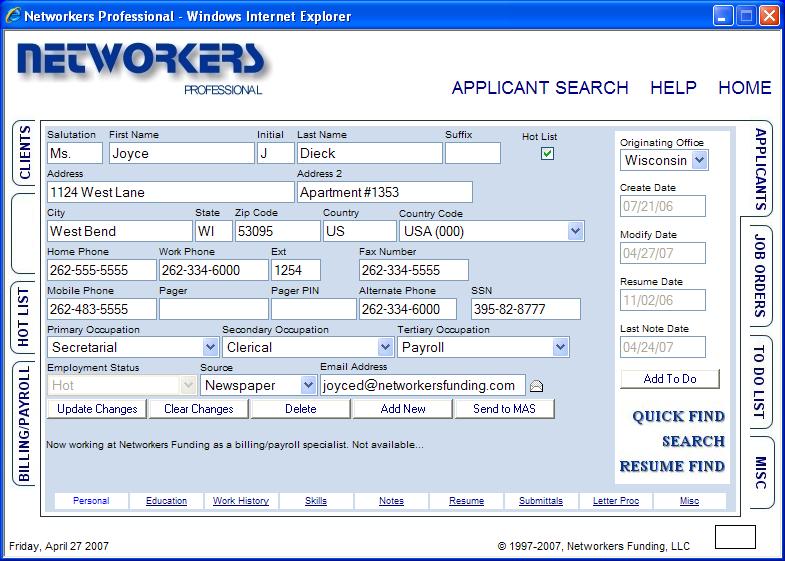Open the BILLING/PAYROLL side tab
The image size is (785, 561).
(24, 423)
